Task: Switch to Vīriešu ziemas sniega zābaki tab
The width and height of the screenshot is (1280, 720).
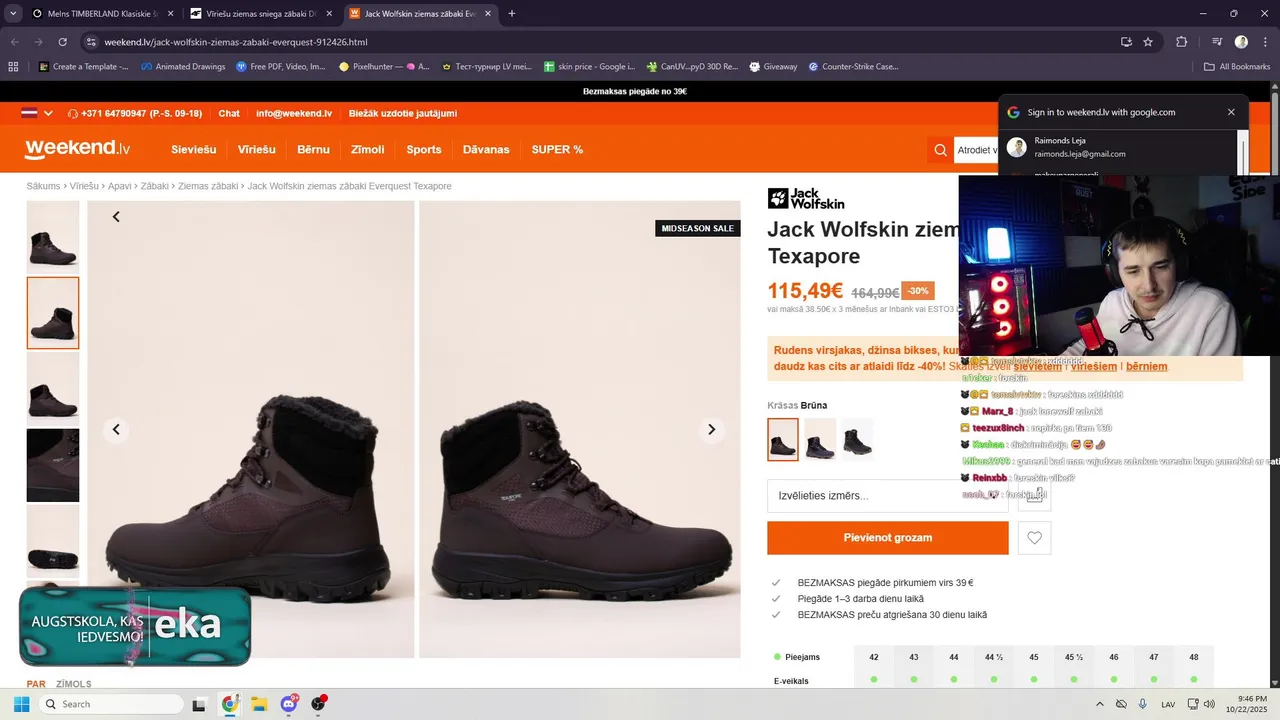Action: (x=261, y=14)
